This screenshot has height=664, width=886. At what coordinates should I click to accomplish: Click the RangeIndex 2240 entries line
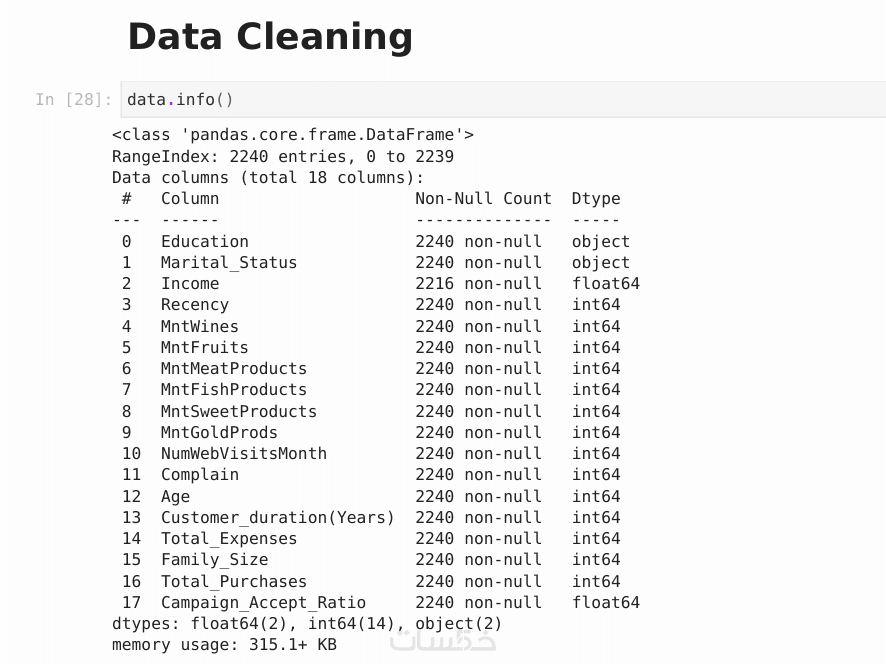click(x=283, y=156)
